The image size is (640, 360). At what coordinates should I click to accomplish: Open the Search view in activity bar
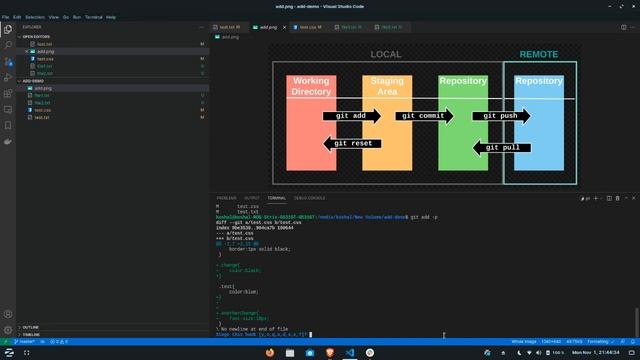tap(8, 45)
